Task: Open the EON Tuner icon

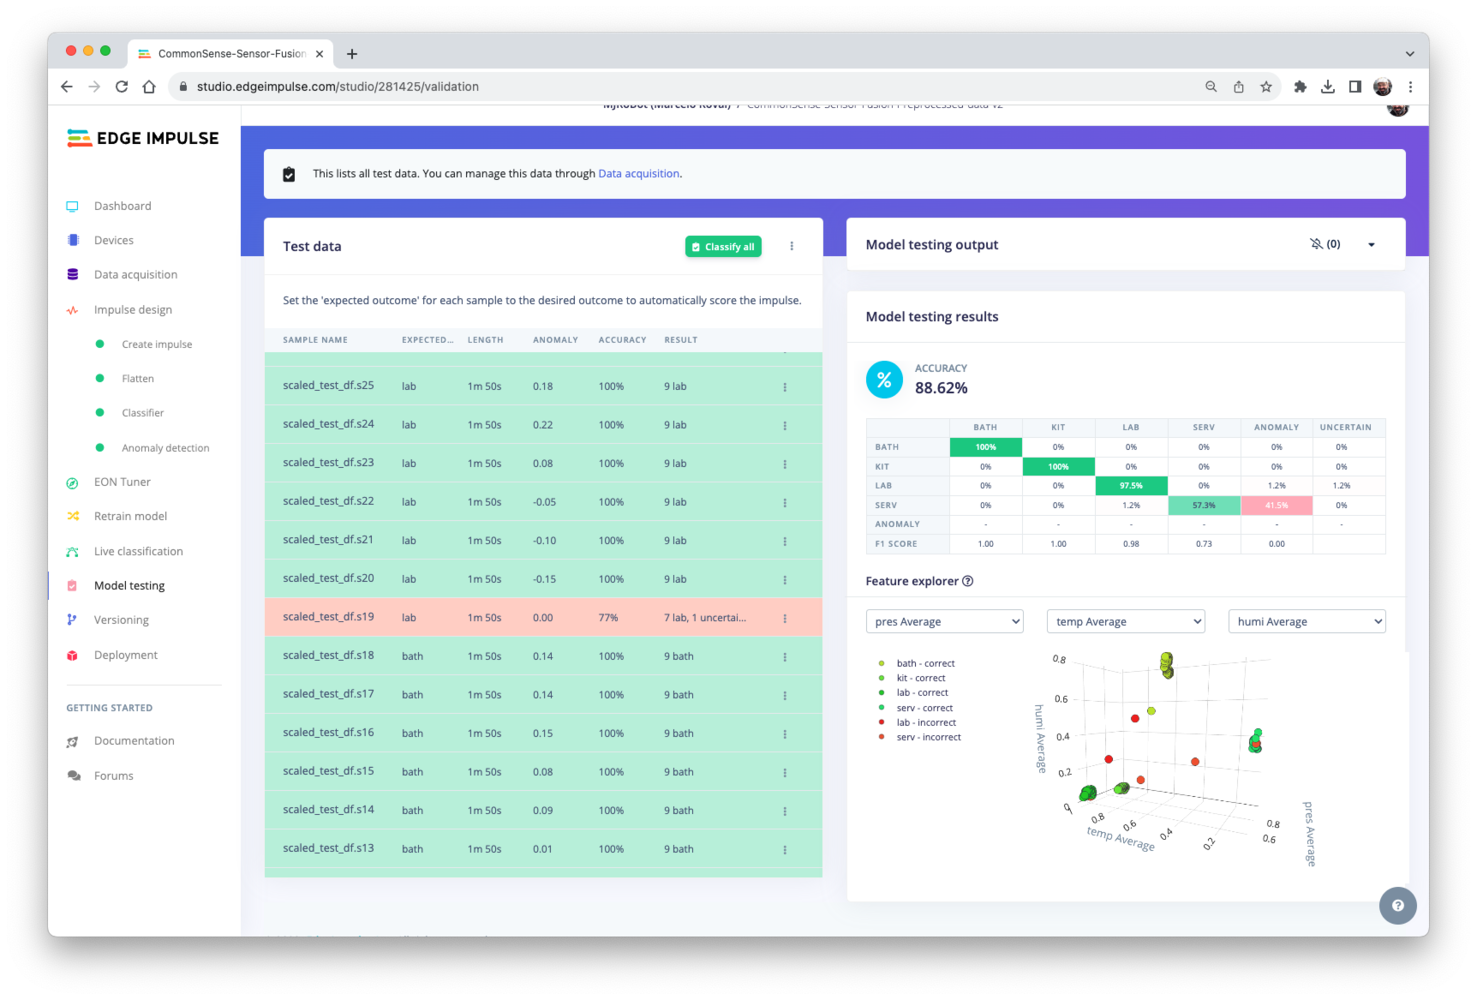Action: (72, 482)
